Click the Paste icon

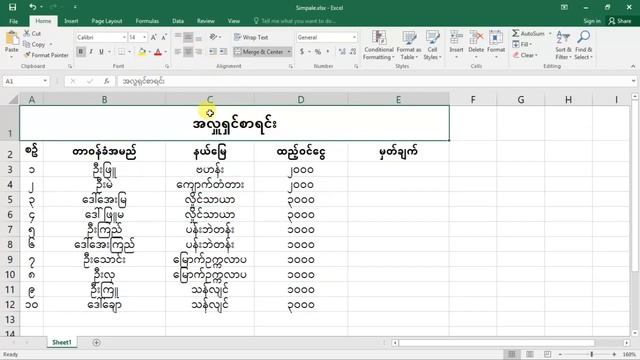(12, 39)
